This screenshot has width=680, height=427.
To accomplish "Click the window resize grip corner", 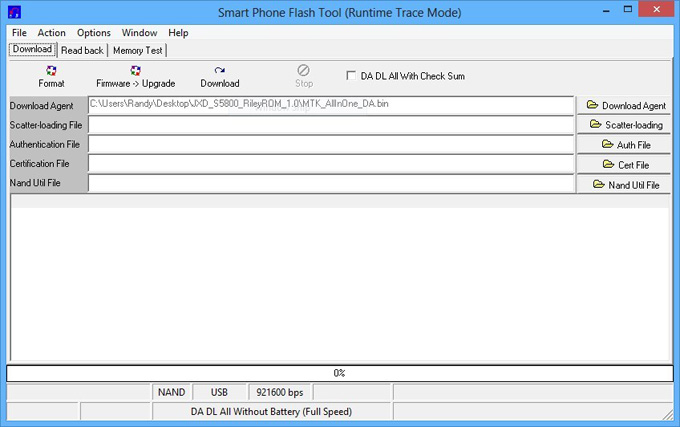I will click(668, 415).
